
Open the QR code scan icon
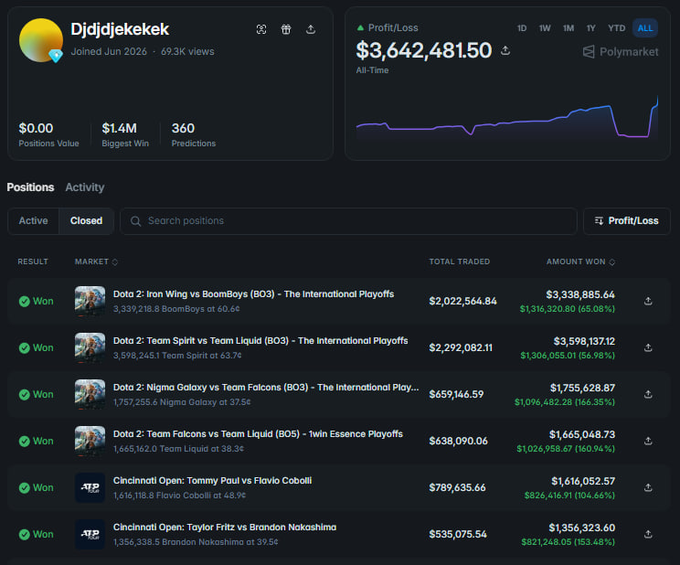(261, 29)
